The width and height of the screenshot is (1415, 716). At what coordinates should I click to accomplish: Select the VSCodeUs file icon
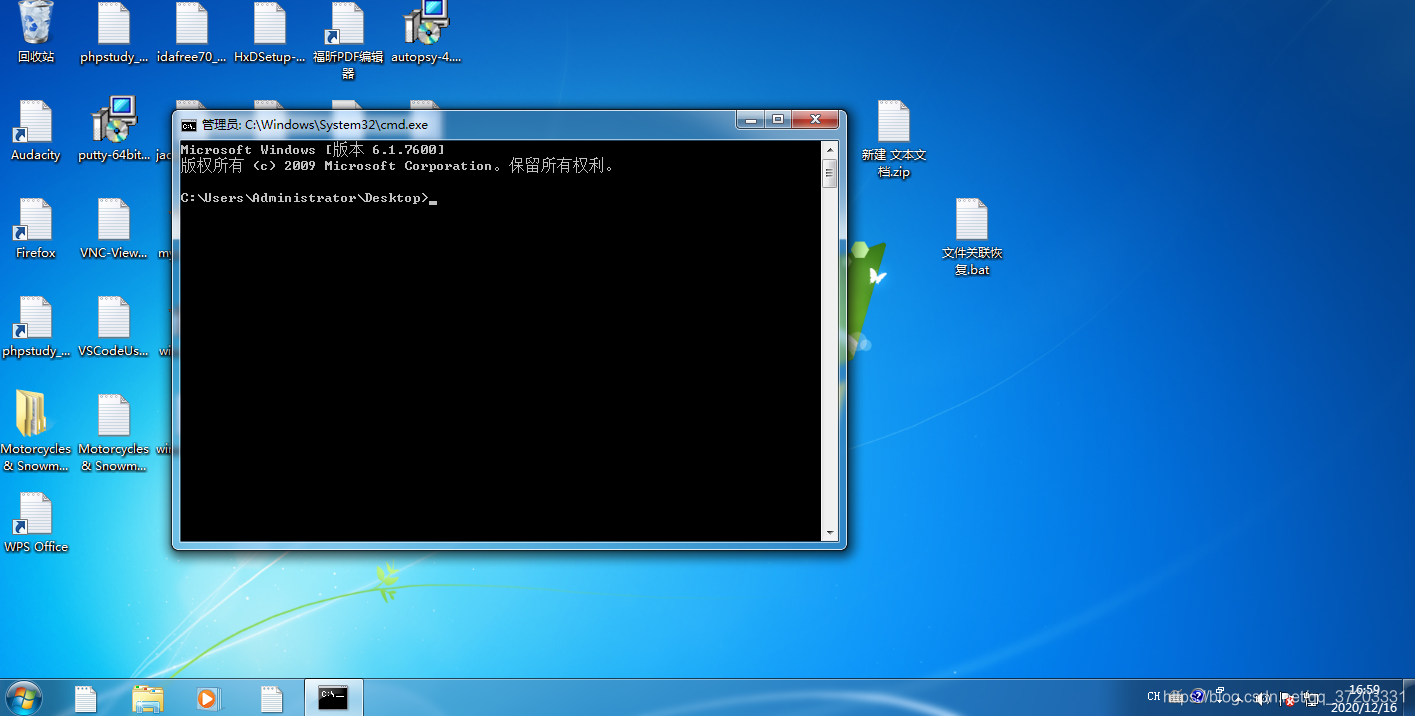point(114,326)
